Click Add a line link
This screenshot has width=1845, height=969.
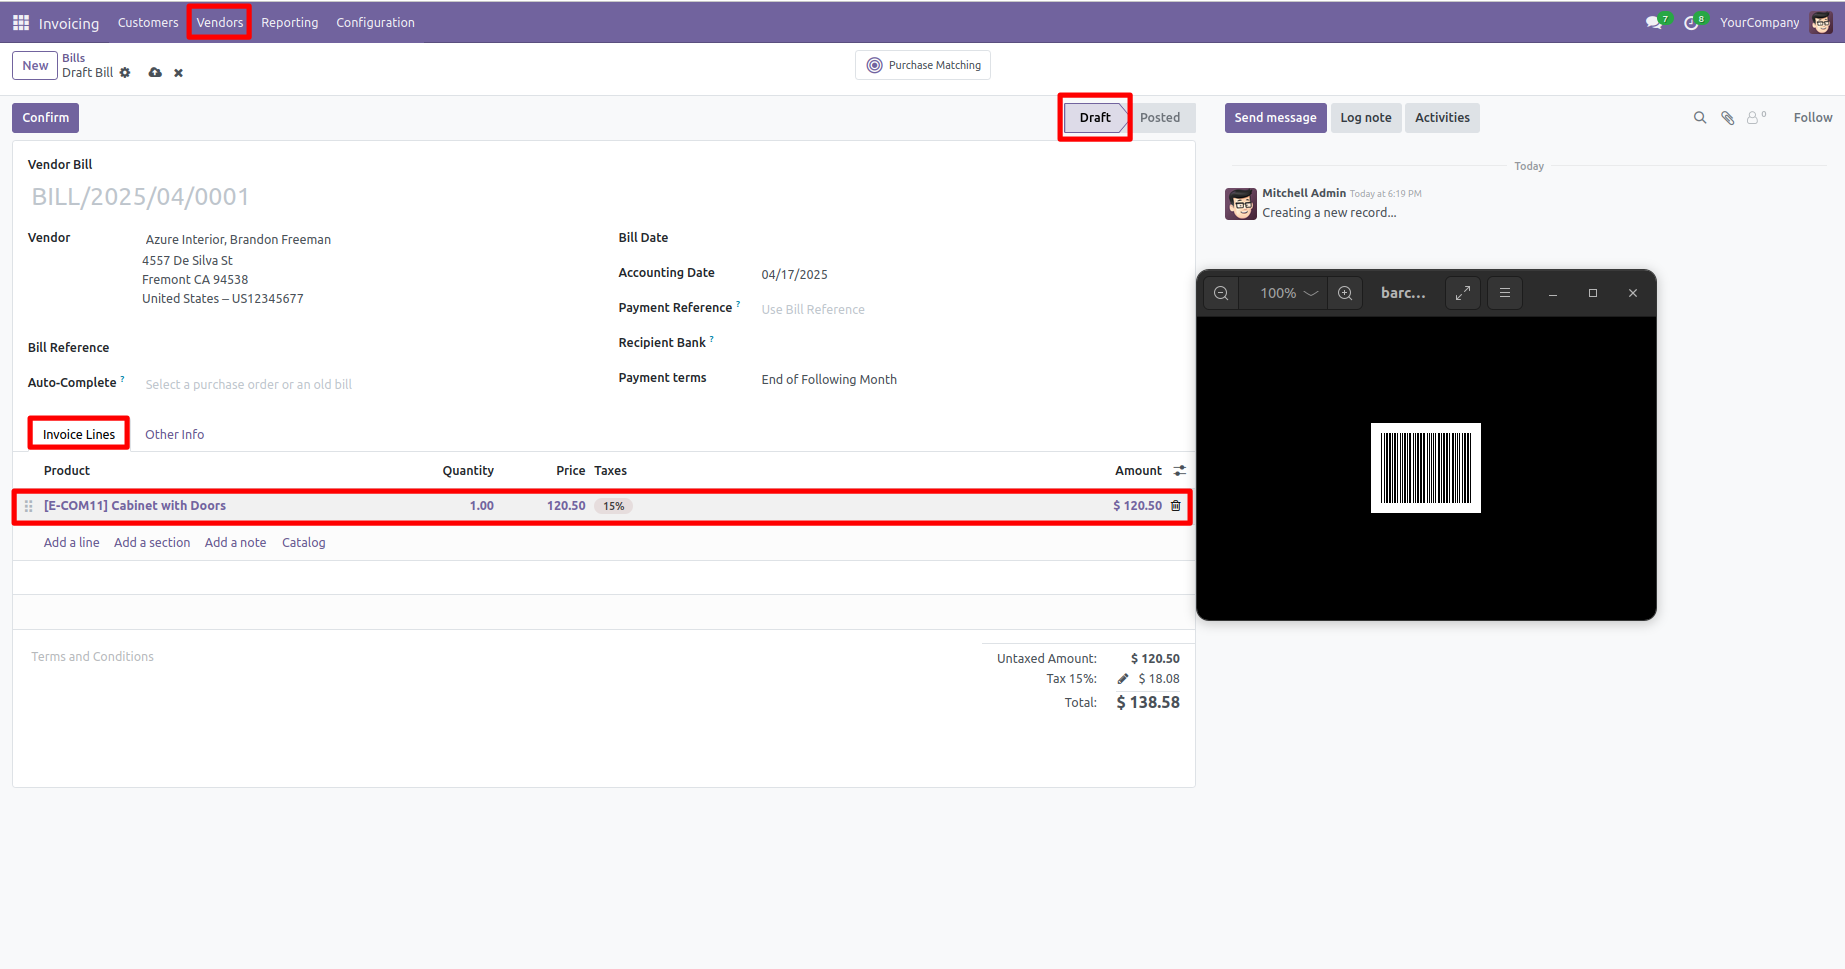[x=71, y=542]
